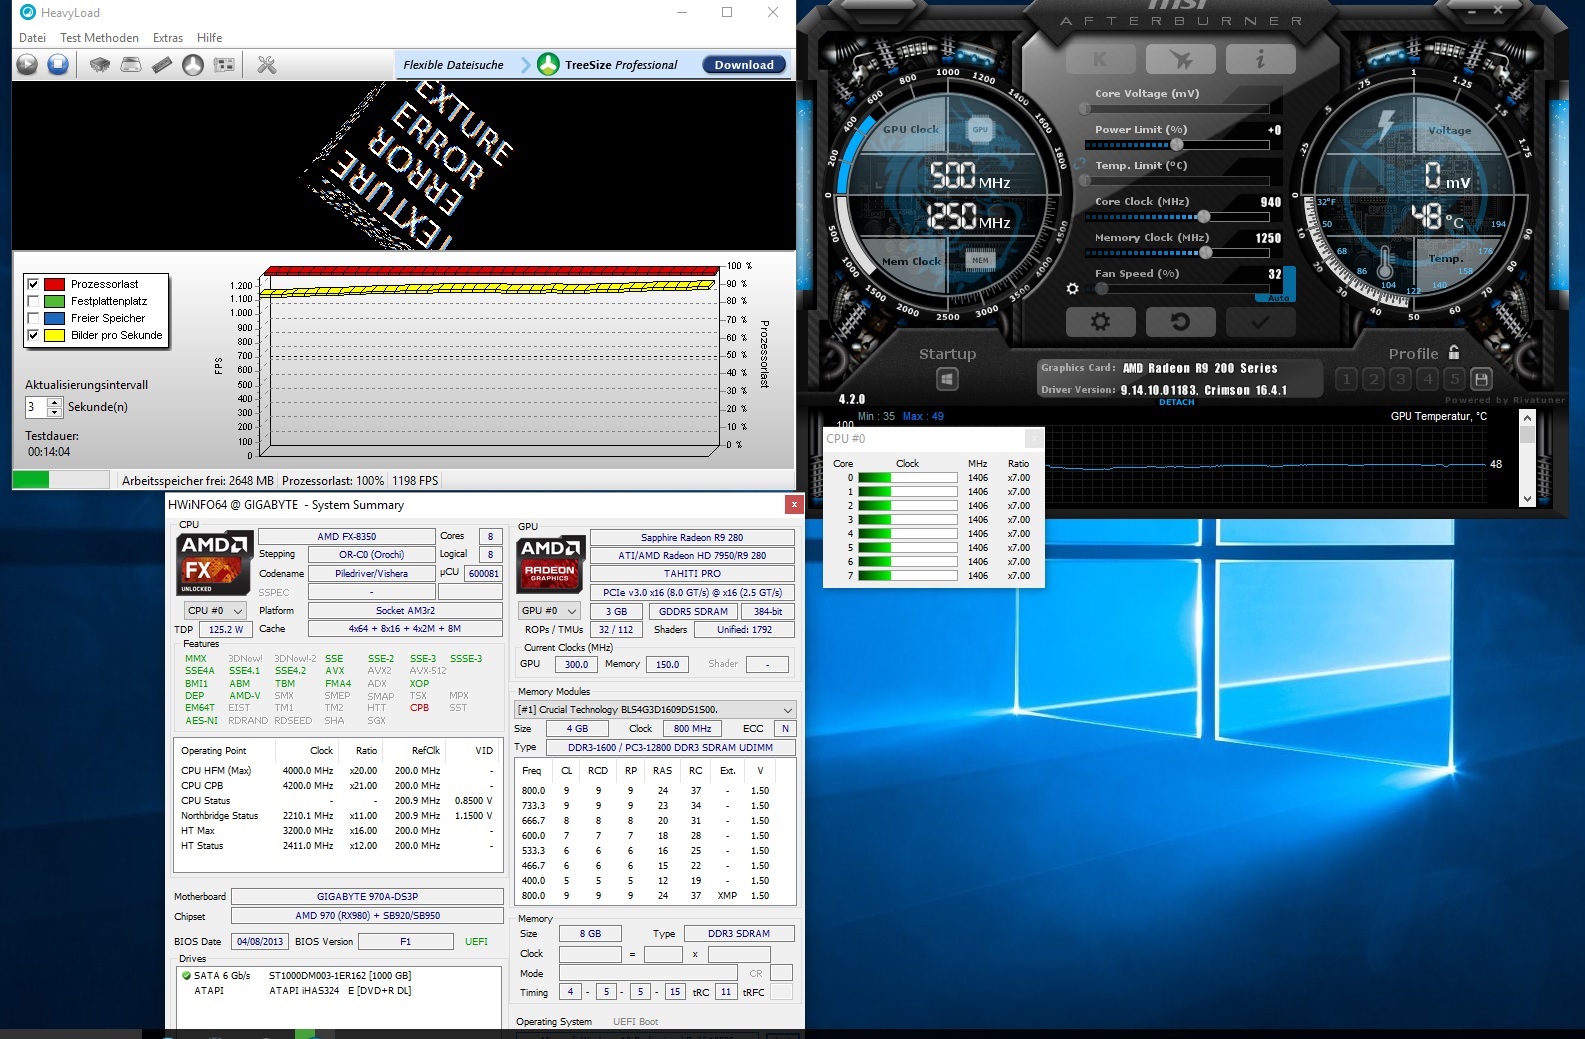Click the Fan Speed slider handle
The image size is (1585, 1039).
[1101, 289]
